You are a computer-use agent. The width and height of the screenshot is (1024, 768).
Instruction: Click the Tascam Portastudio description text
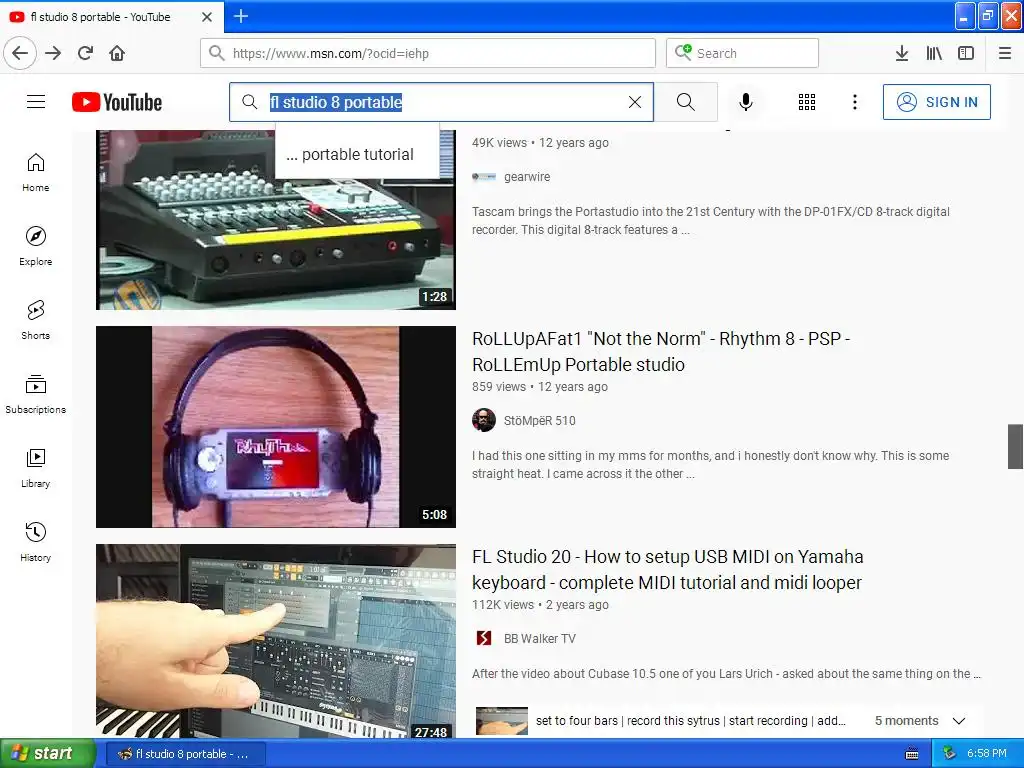coord(711,221)
